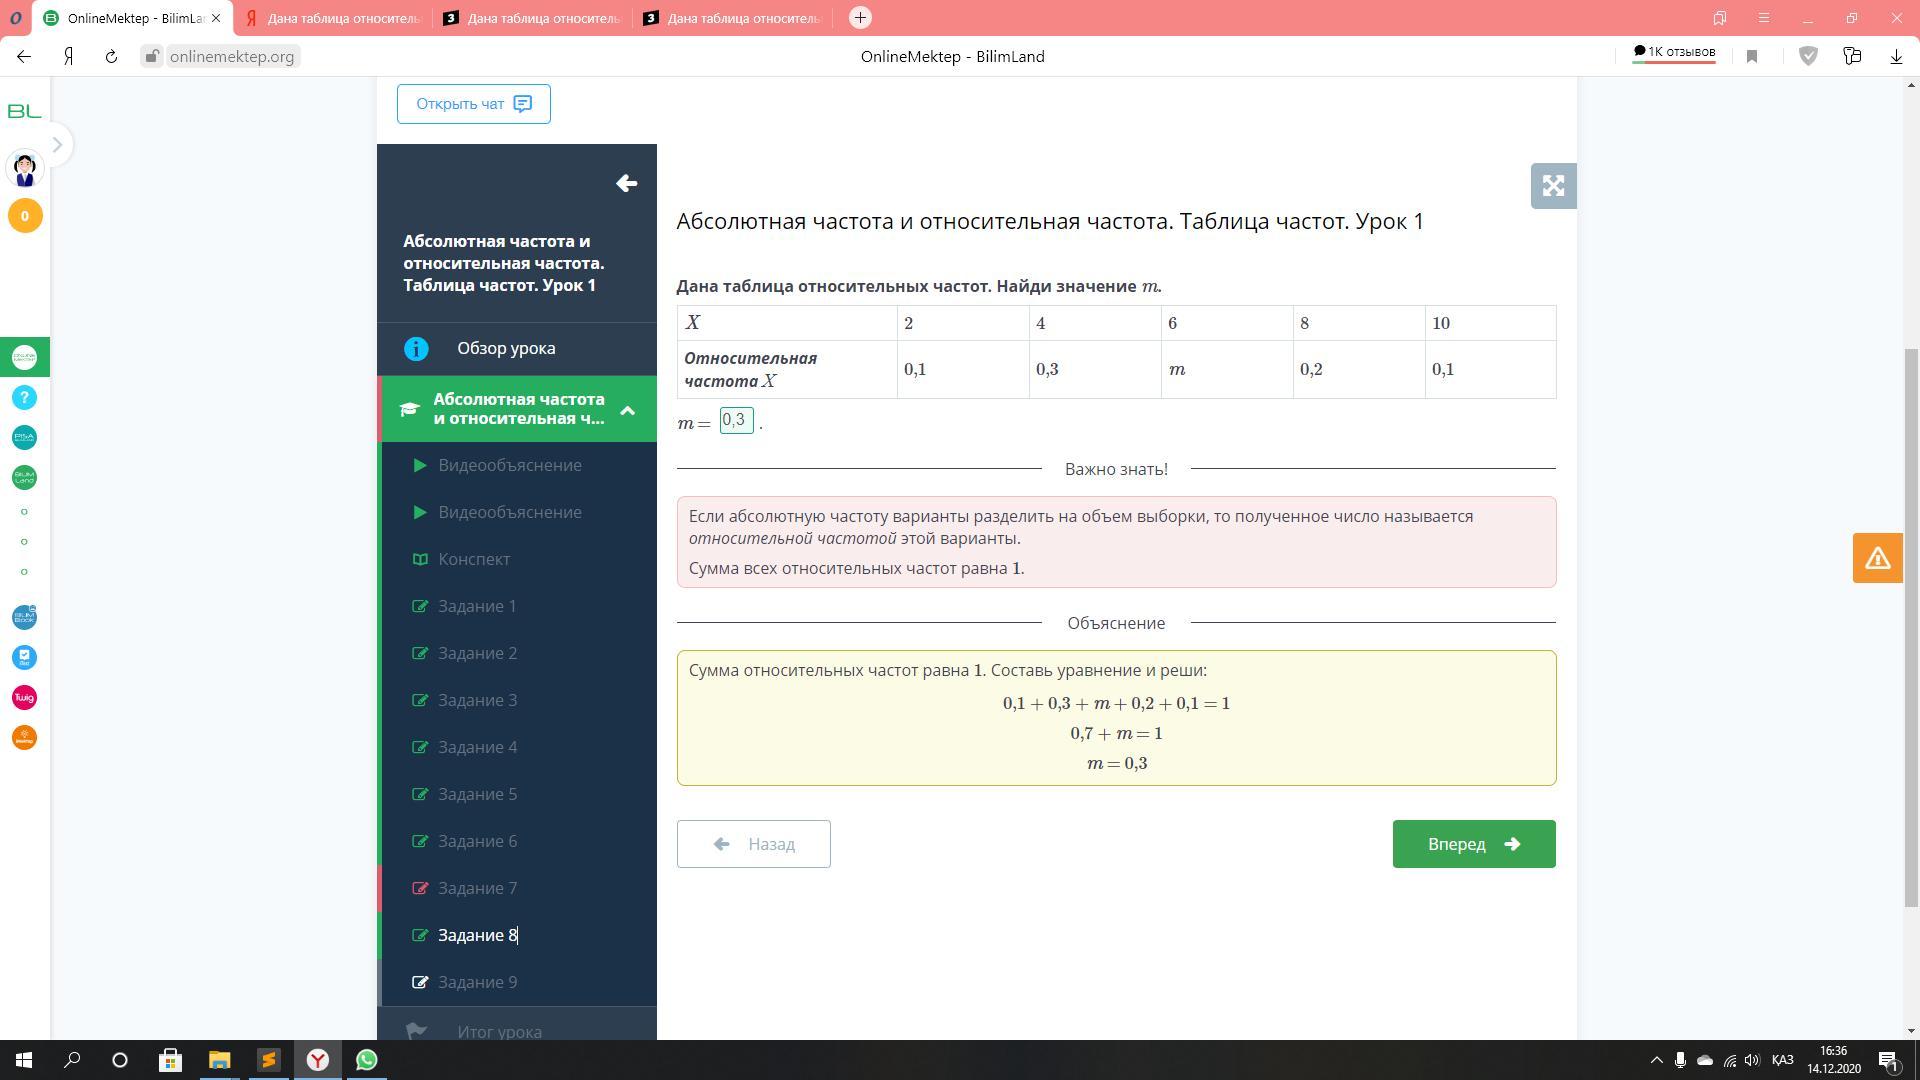Switch to the OnlineMektep - BilimLand tab
The image size is (1920, 1080).
coord(132,18)
